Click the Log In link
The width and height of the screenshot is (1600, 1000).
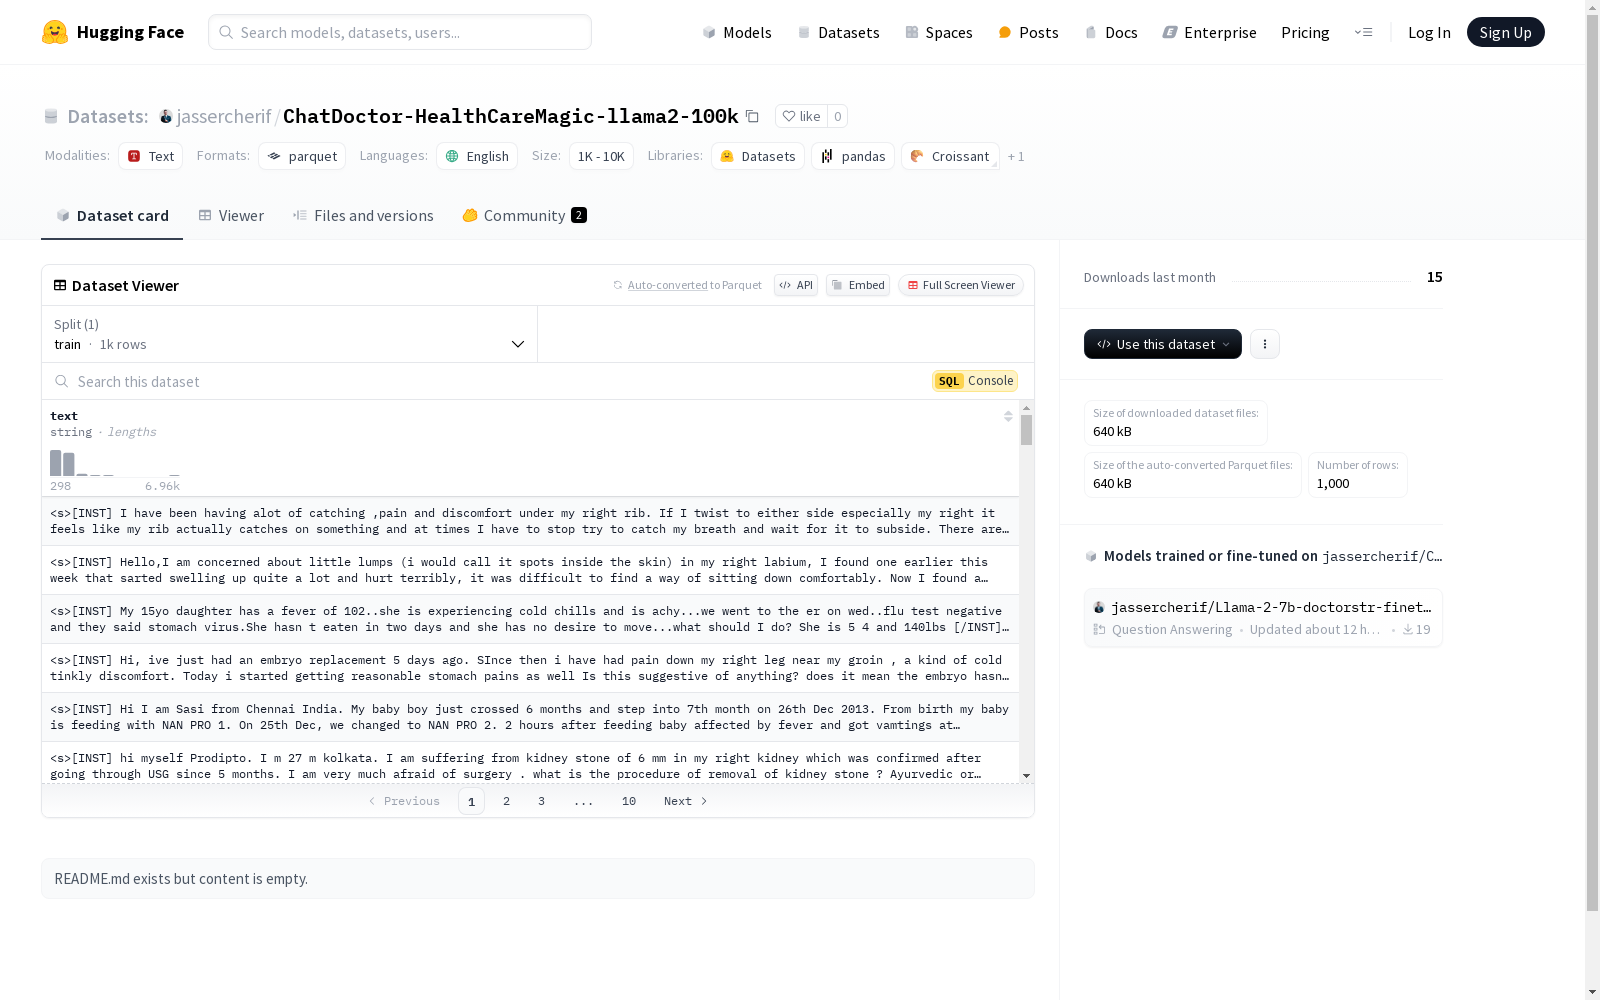point(1429,32)
